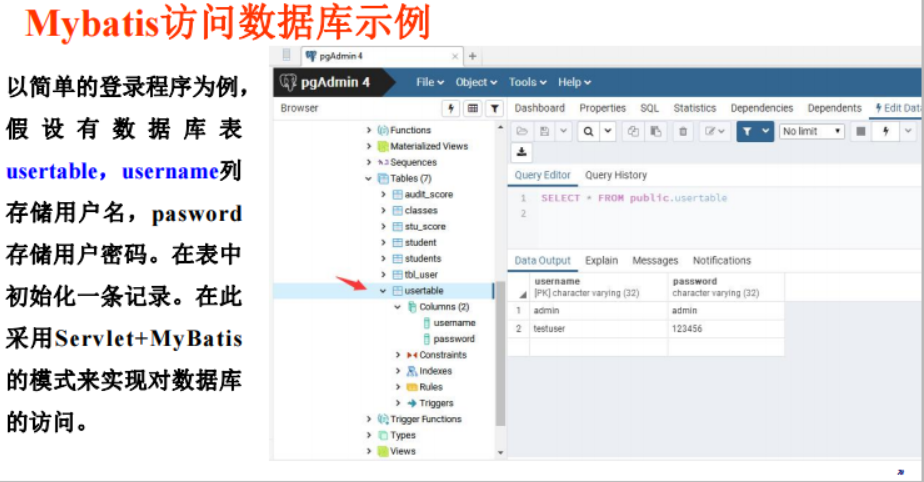The image size is (924, 482).
Task: Open the Help menu
Action: [x=575, y=82]
